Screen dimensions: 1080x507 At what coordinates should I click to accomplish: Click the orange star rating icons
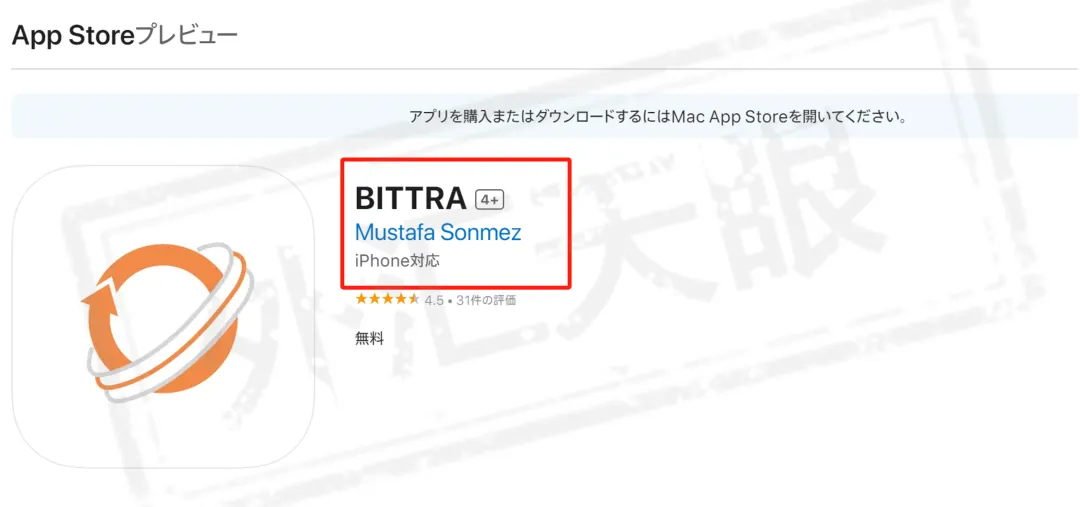(x=386, y=300)
